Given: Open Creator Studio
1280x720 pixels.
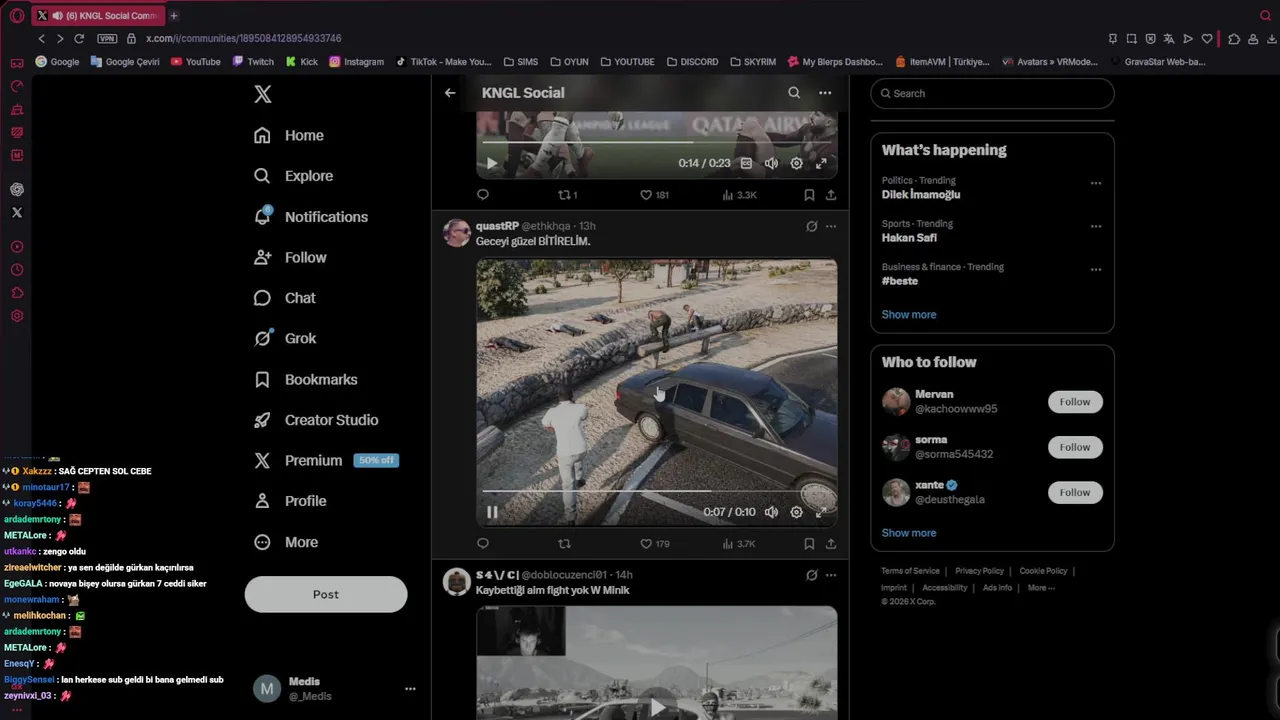Looking at the screenshot, I should coord(316,420).
